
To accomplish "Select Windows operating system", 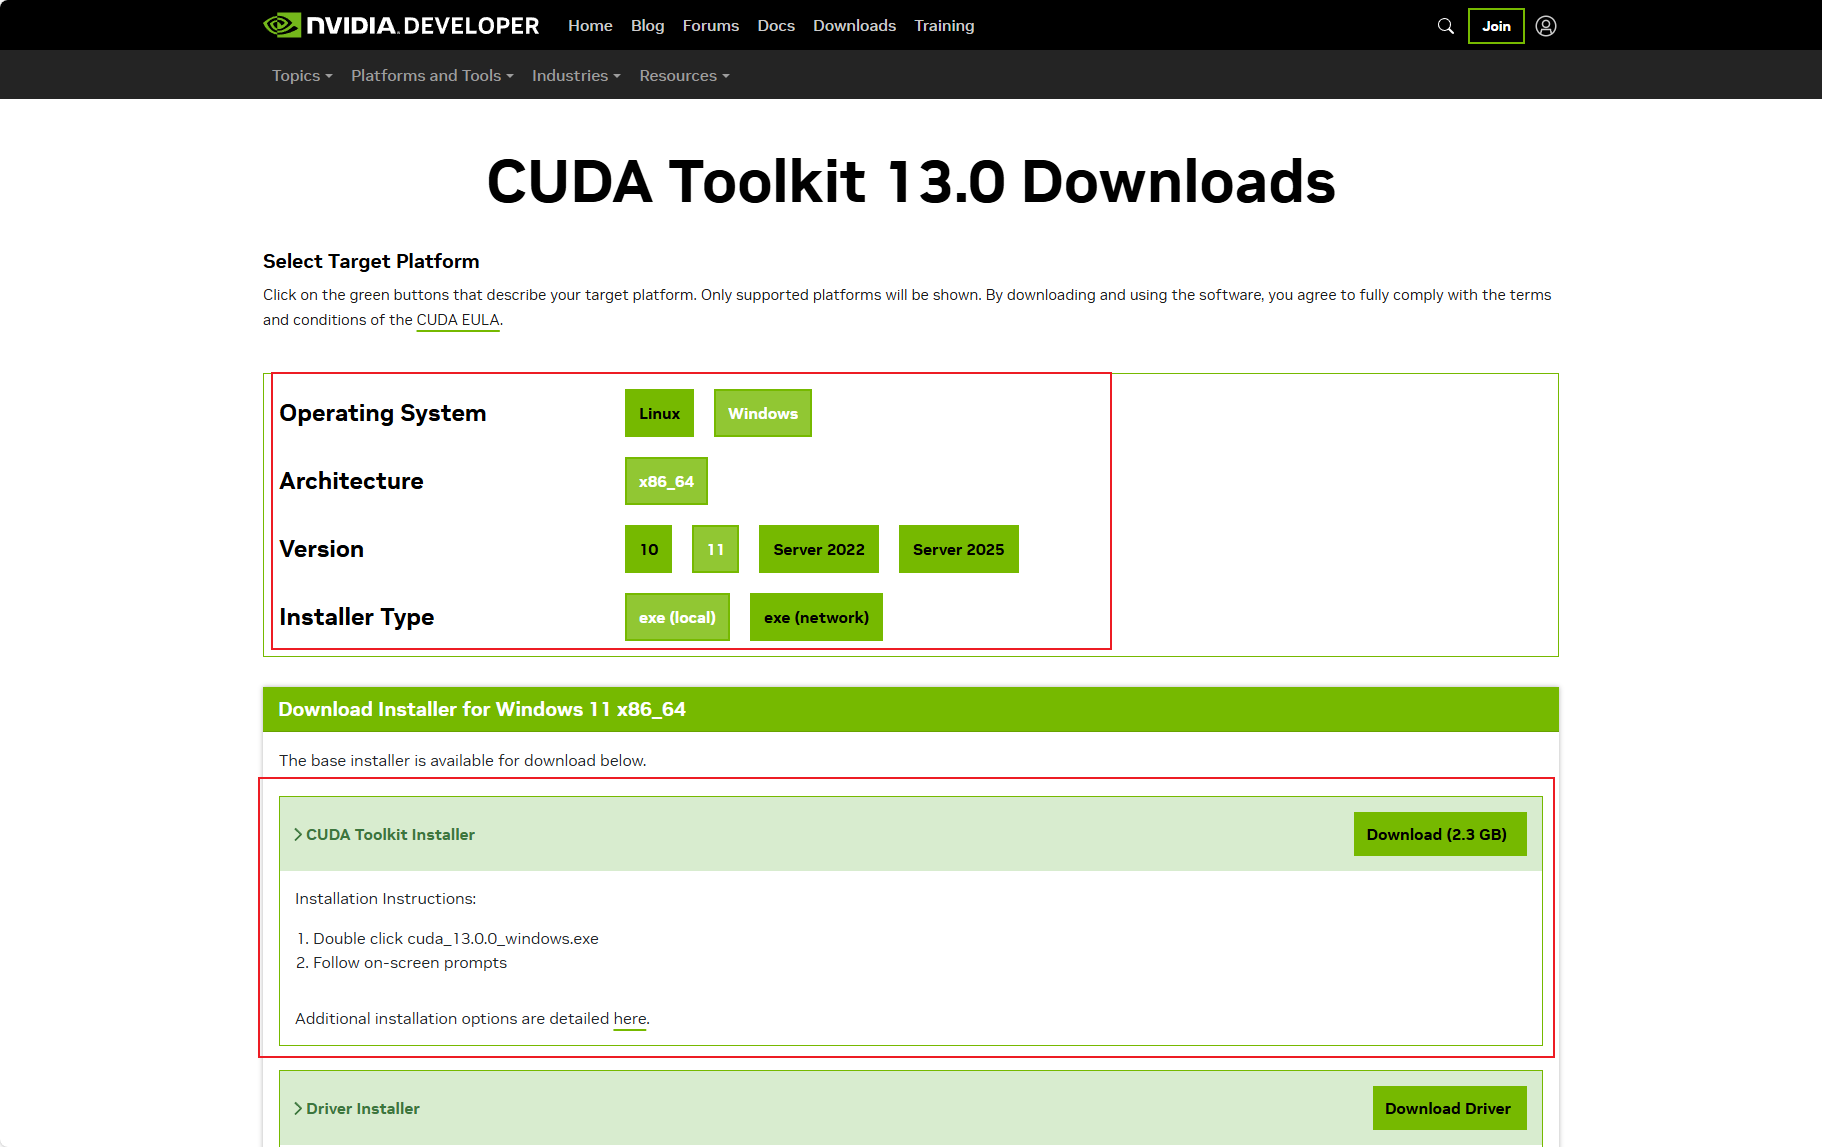I will 763,413.
